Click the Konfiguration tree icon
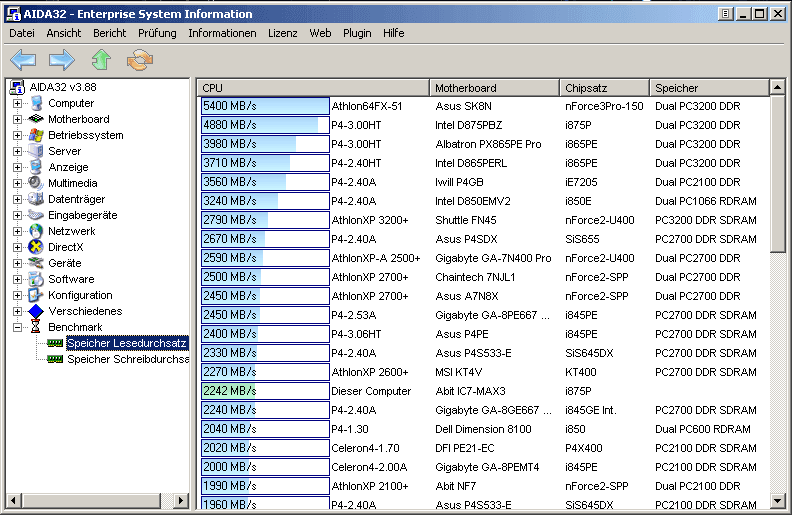Screen dimensions: 792x515 click(x=36, y=295)
